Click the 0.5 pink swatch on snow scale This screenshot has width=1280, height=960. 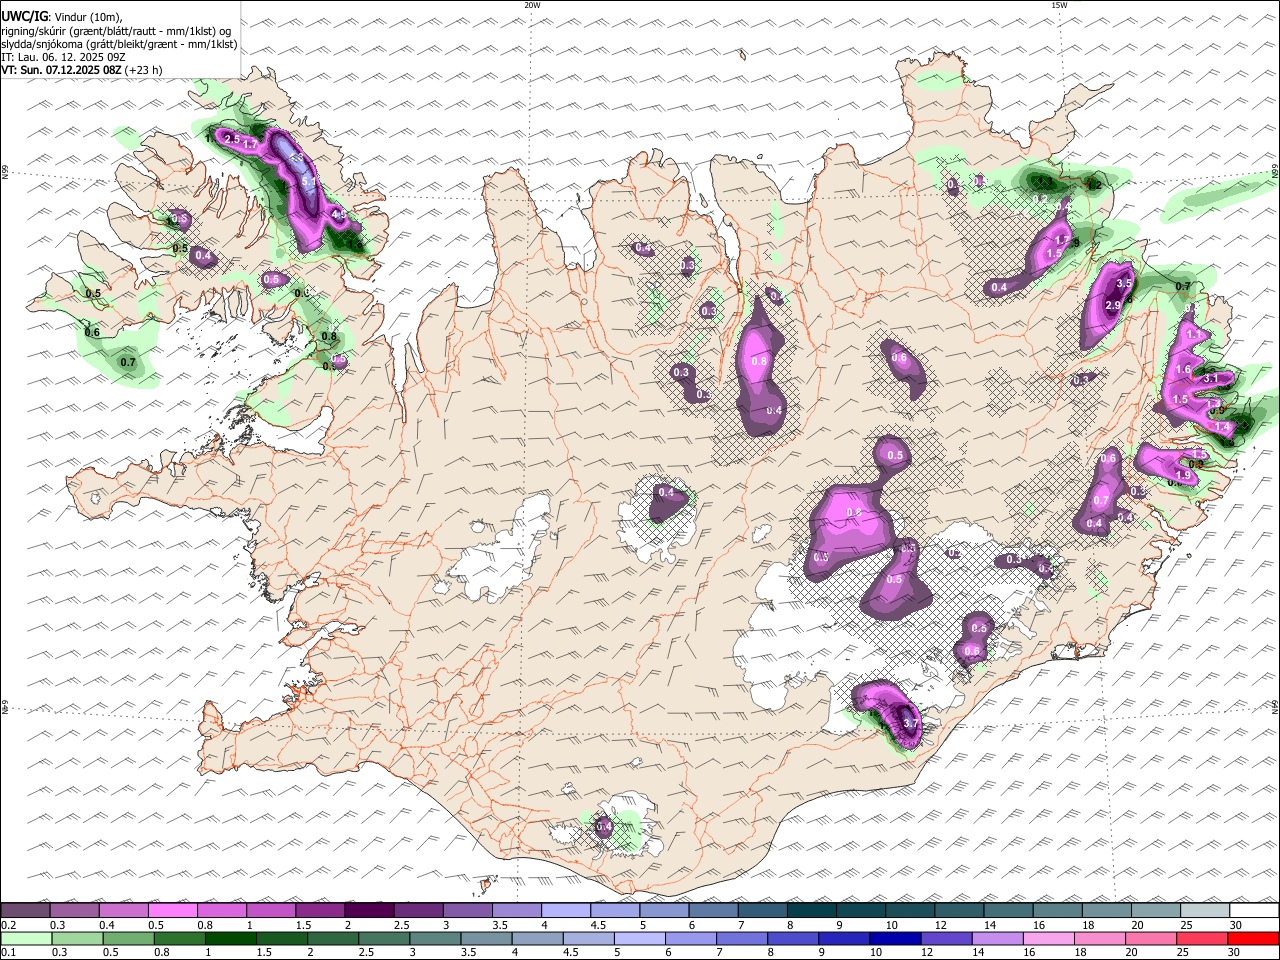[173, 910]
